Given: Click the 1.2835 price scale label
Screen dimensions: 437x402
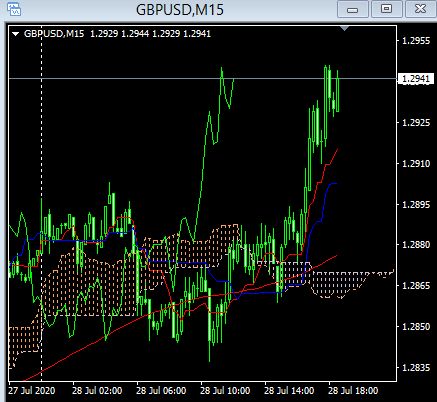Looking at the screenshot, I should point(416,367).
